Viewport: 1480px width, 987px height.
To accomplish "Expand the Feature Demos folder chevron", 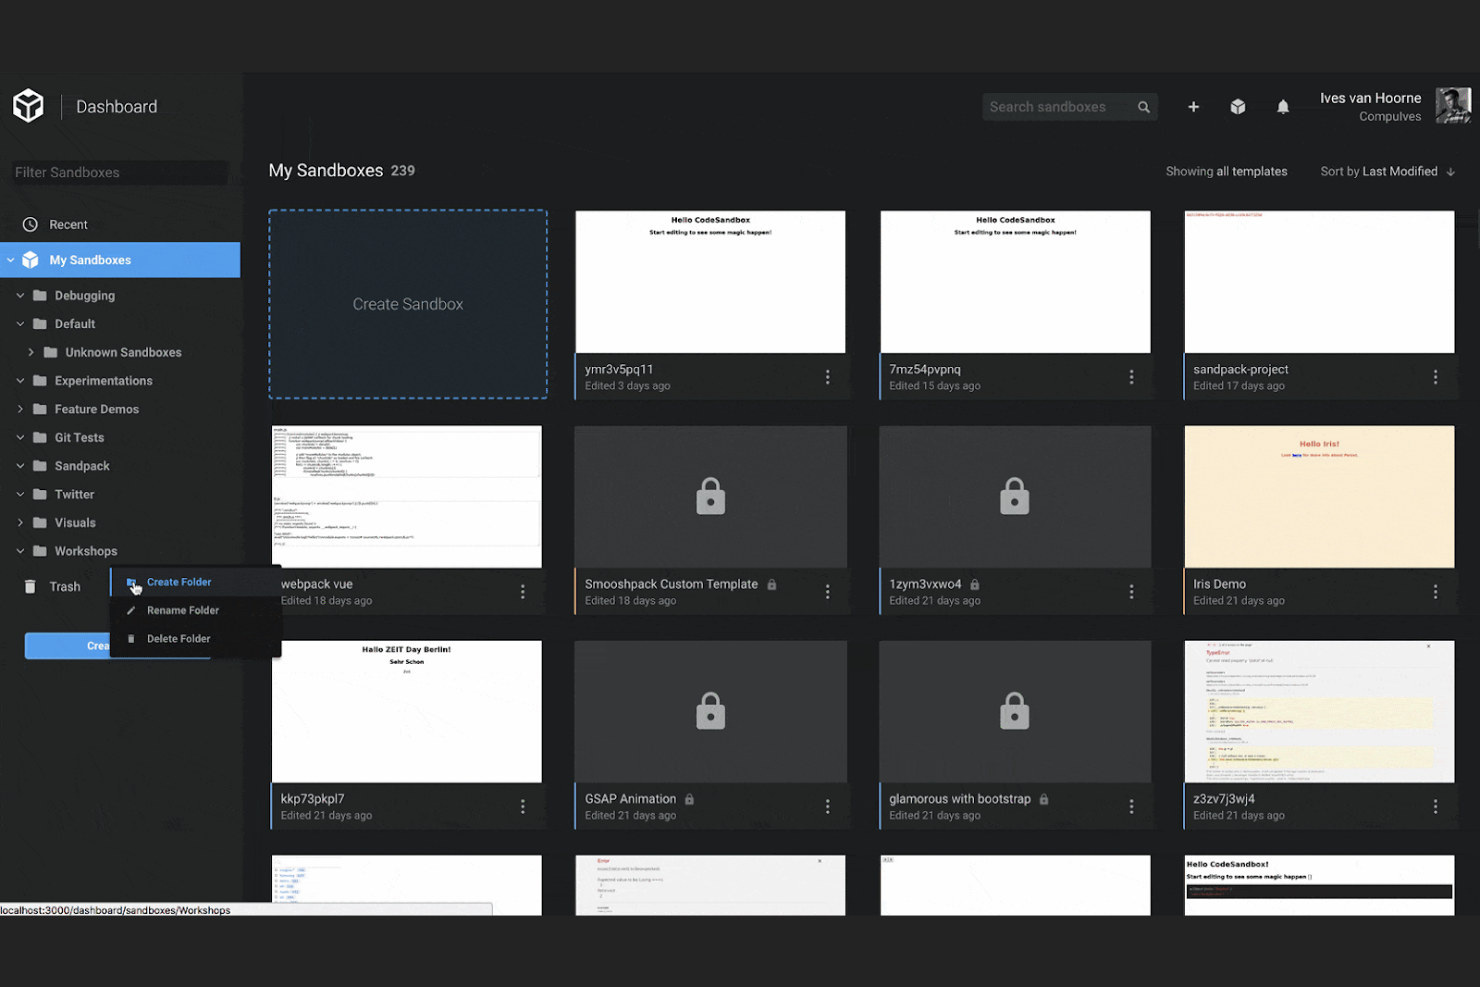I will coord(20,409).
